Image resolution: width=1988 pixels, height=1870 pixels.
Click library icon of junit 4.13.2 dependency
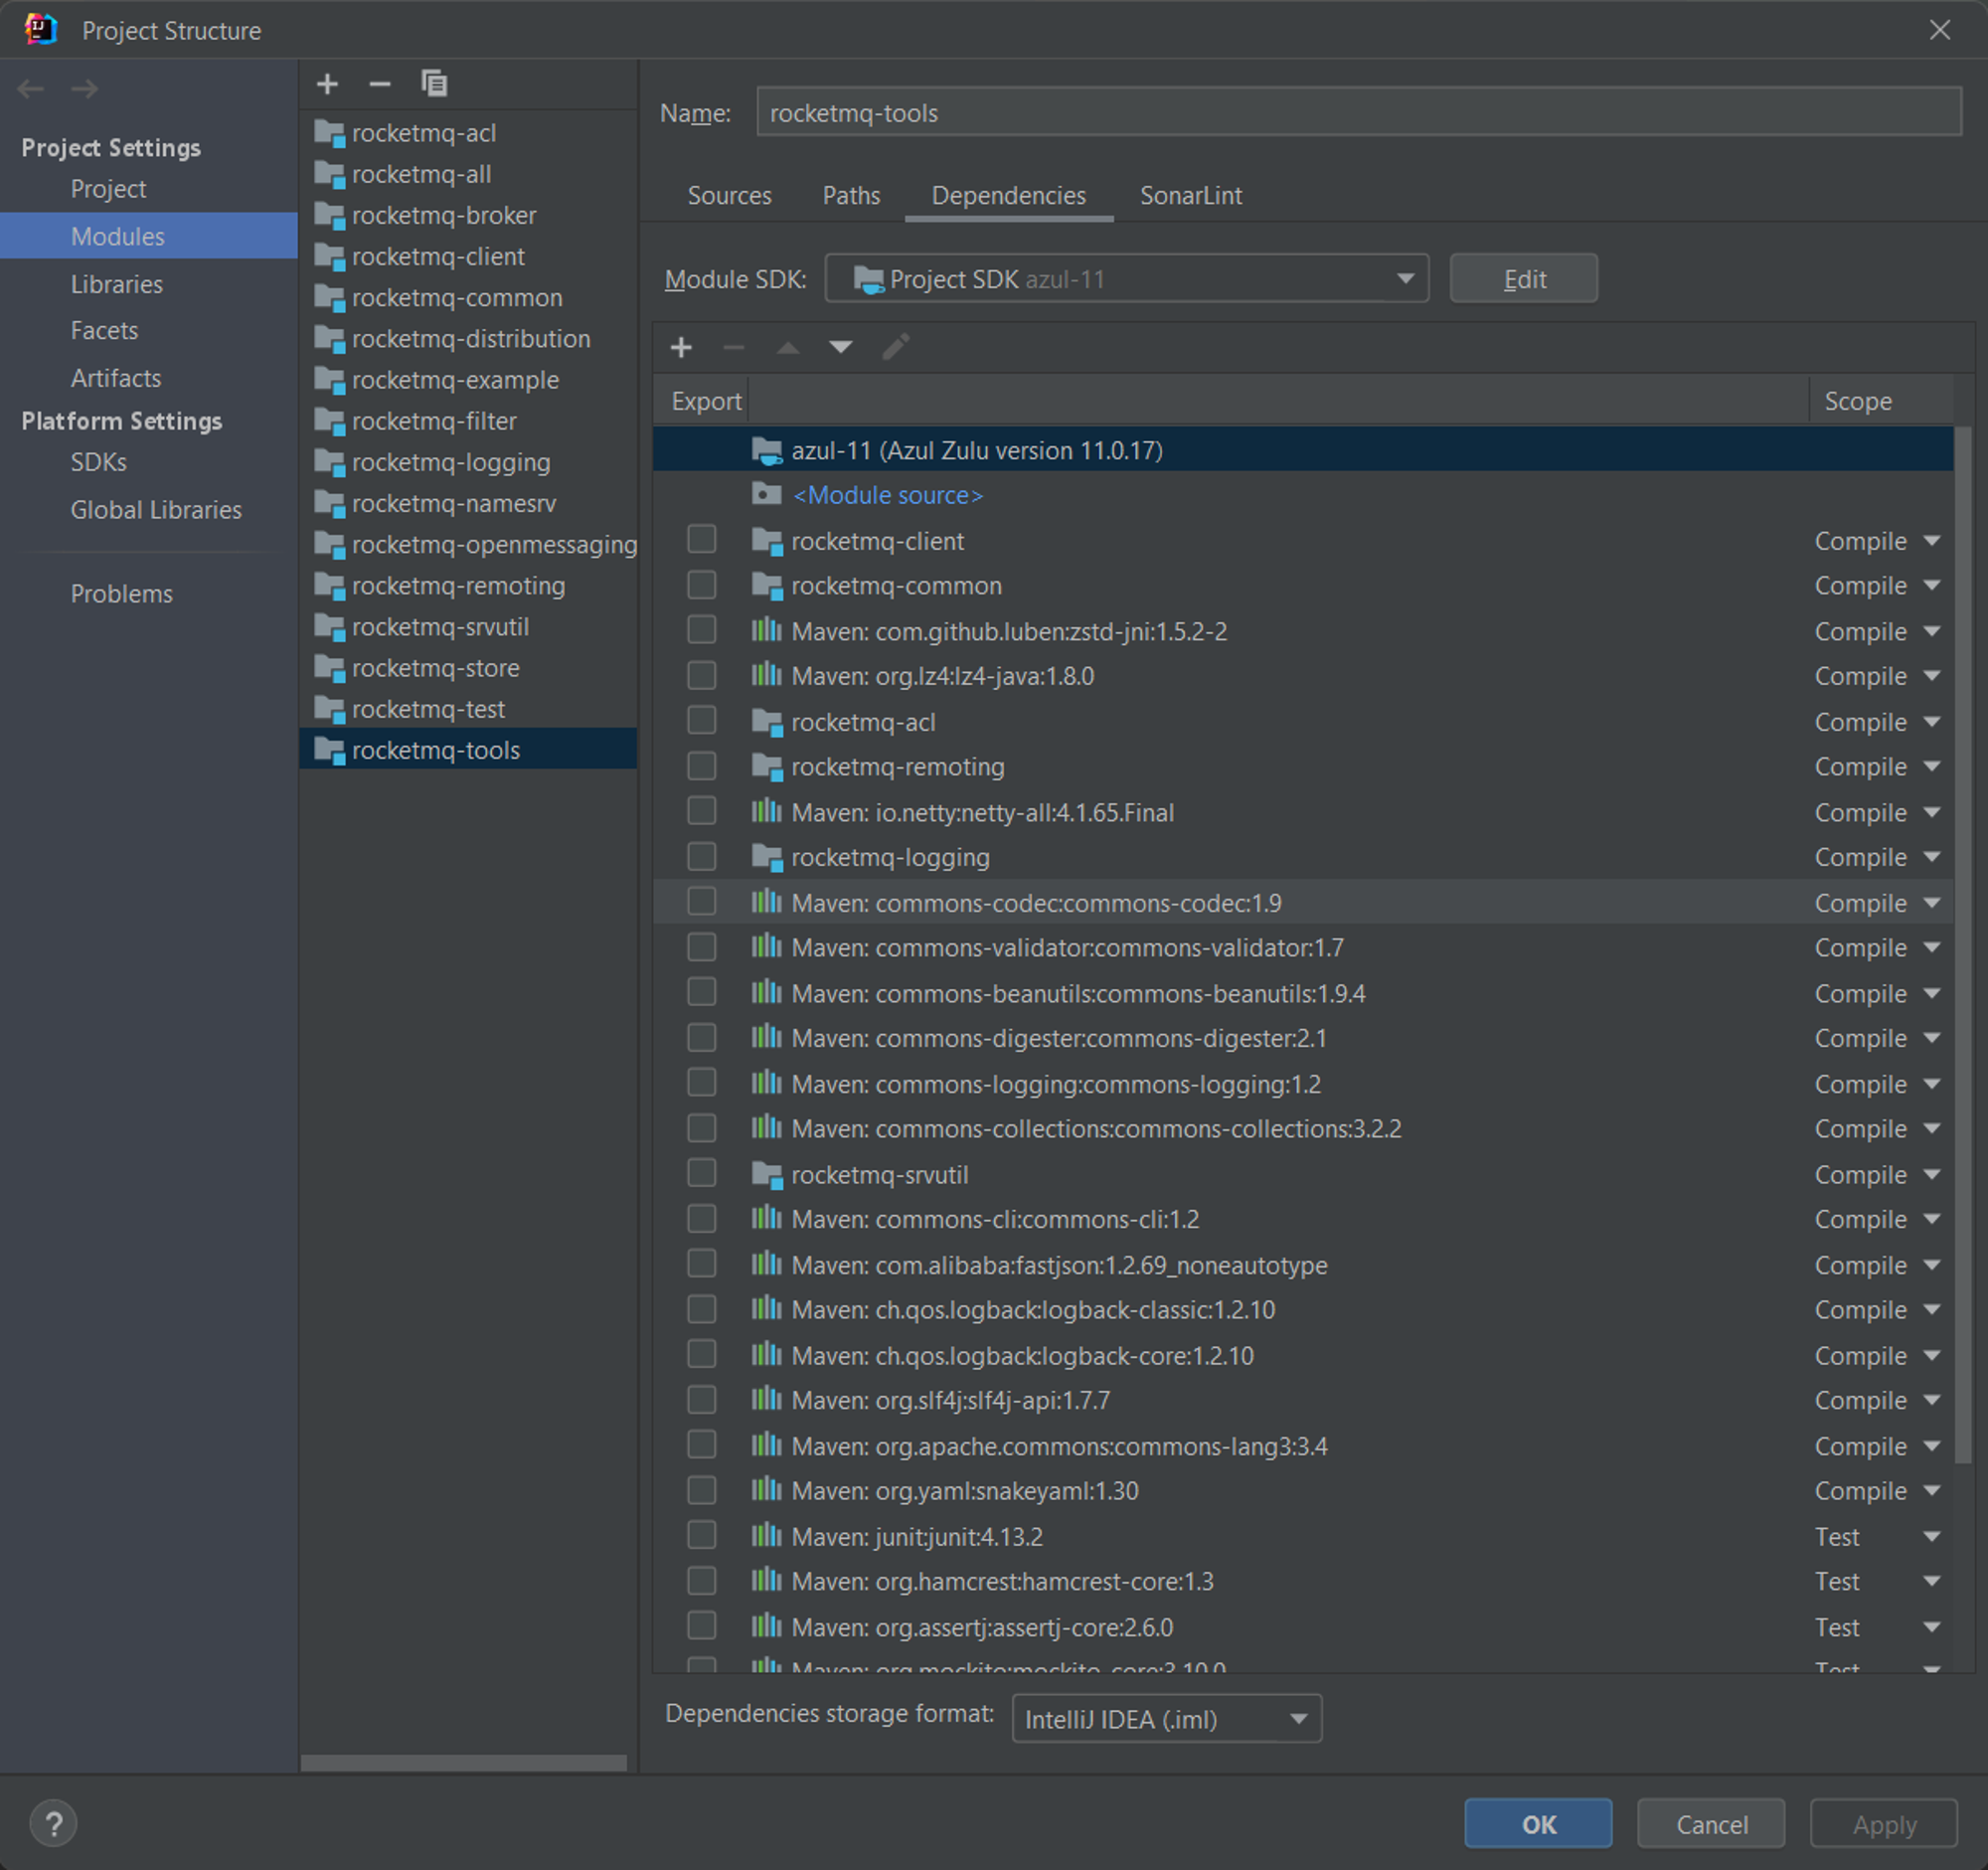click(767, 1535)
